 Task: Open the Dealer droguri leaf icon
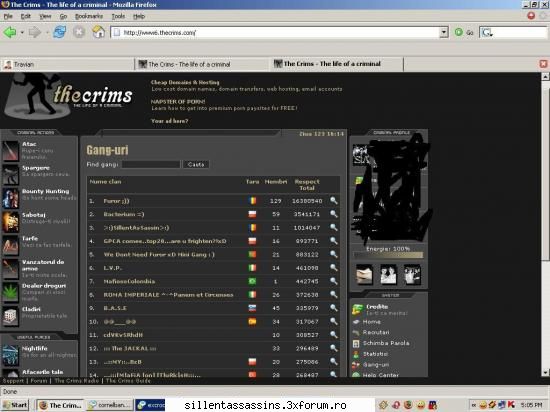tap(10, 292)
